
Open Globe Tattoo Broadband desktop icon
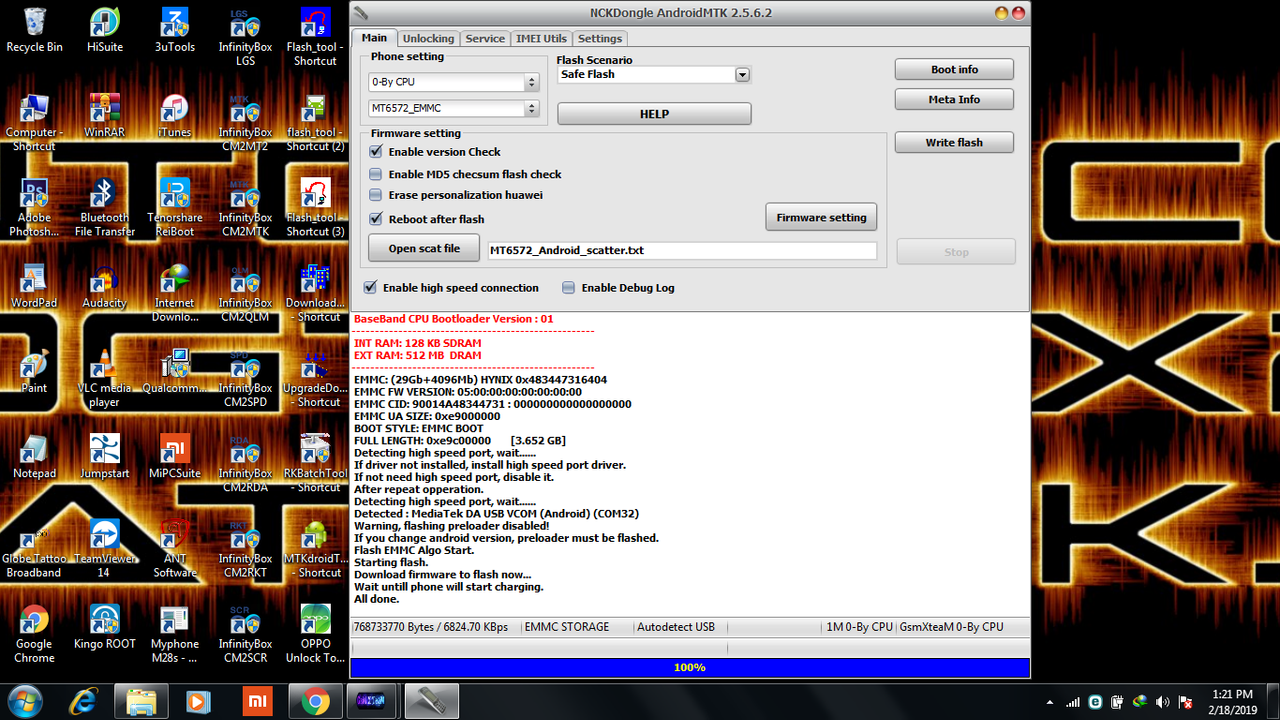click(x=34, y=549)
